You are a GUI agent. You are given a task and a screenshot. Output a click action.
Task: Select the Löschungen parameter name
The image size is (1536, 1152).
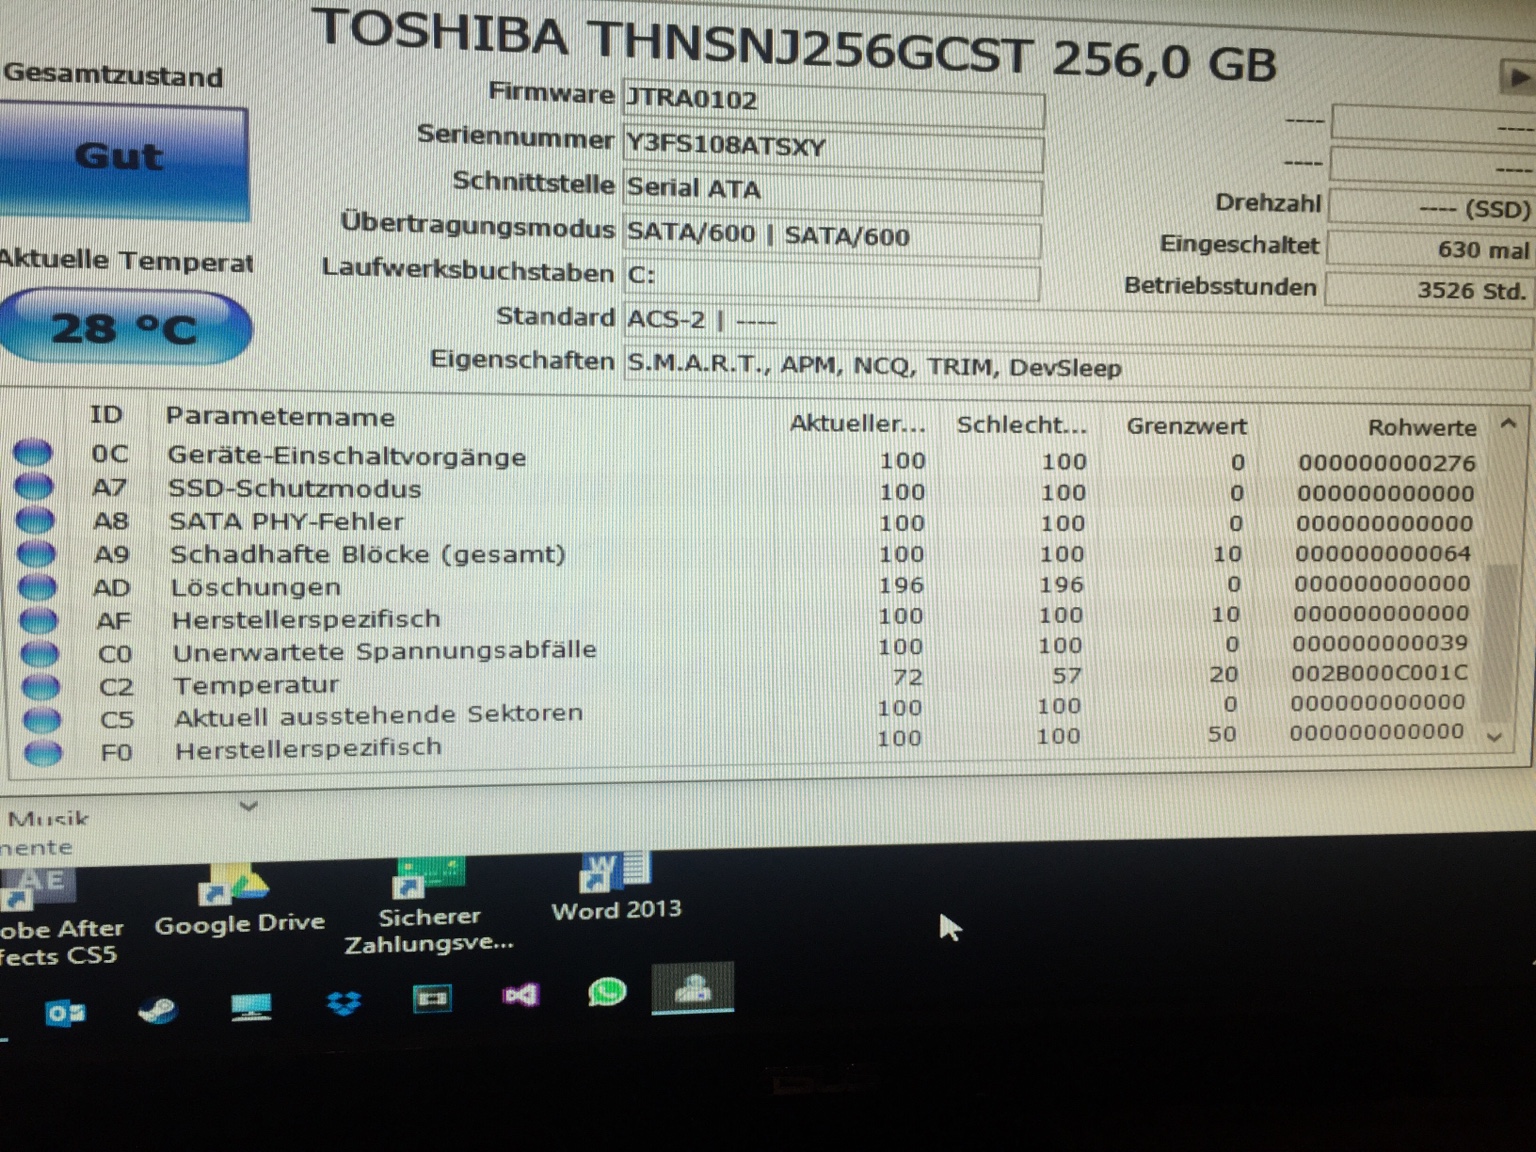click(x=255, y=587)
